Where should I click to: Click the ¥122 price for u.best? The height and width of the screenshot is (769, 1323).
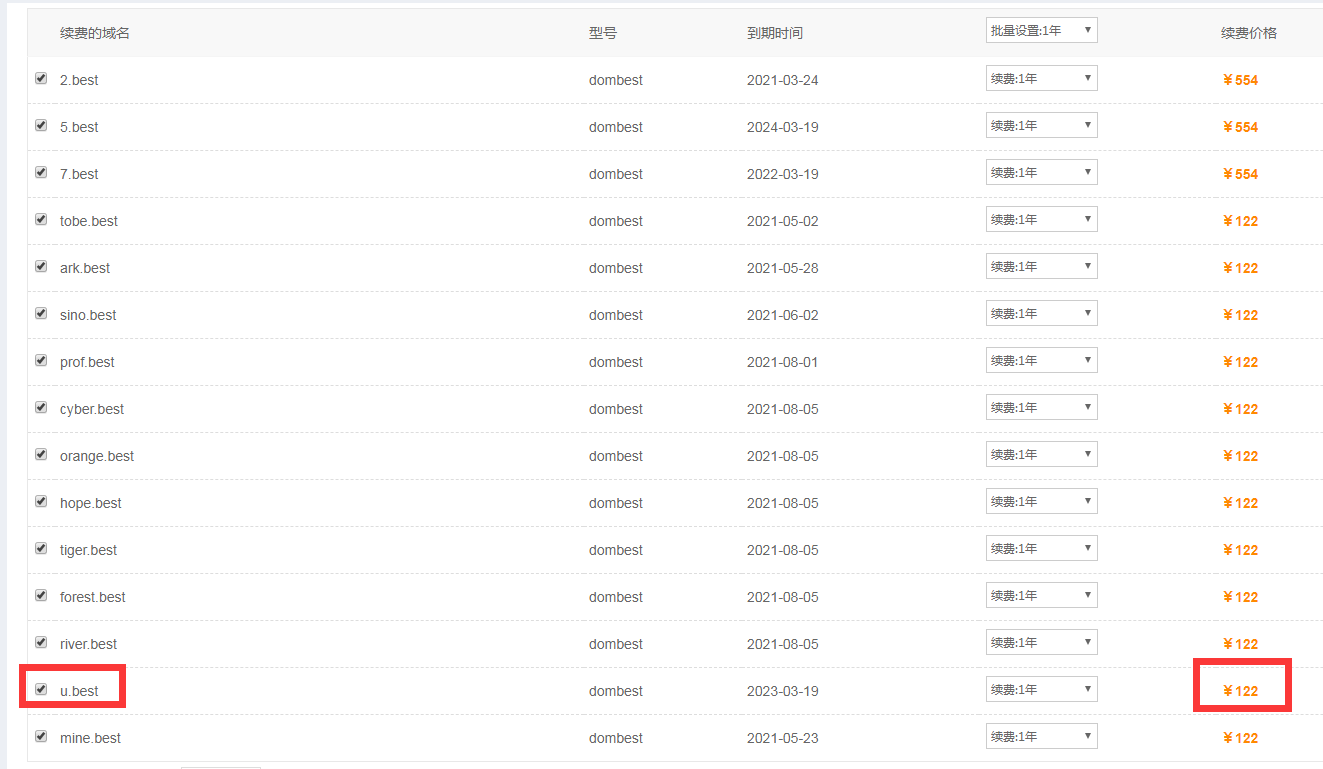[x=1241, y=691]
